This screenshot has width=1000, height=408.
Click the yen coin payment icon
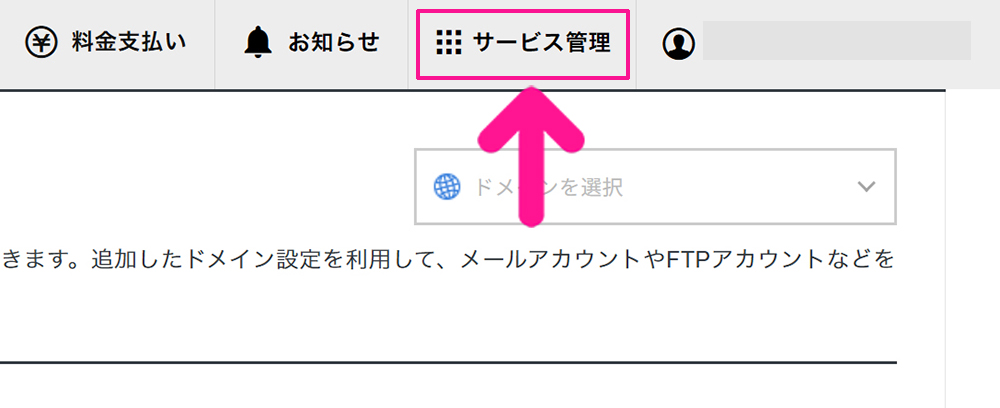coord(41,43)
